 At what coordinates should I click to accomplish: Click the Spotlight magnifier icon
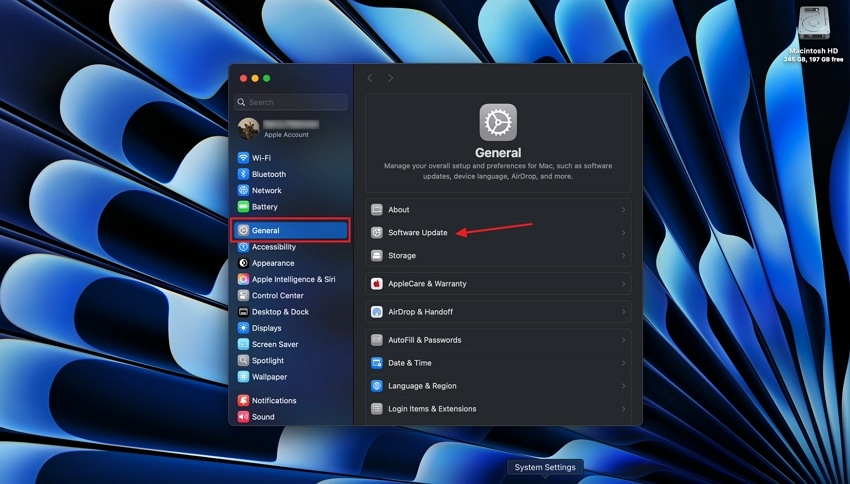point(243,360)
